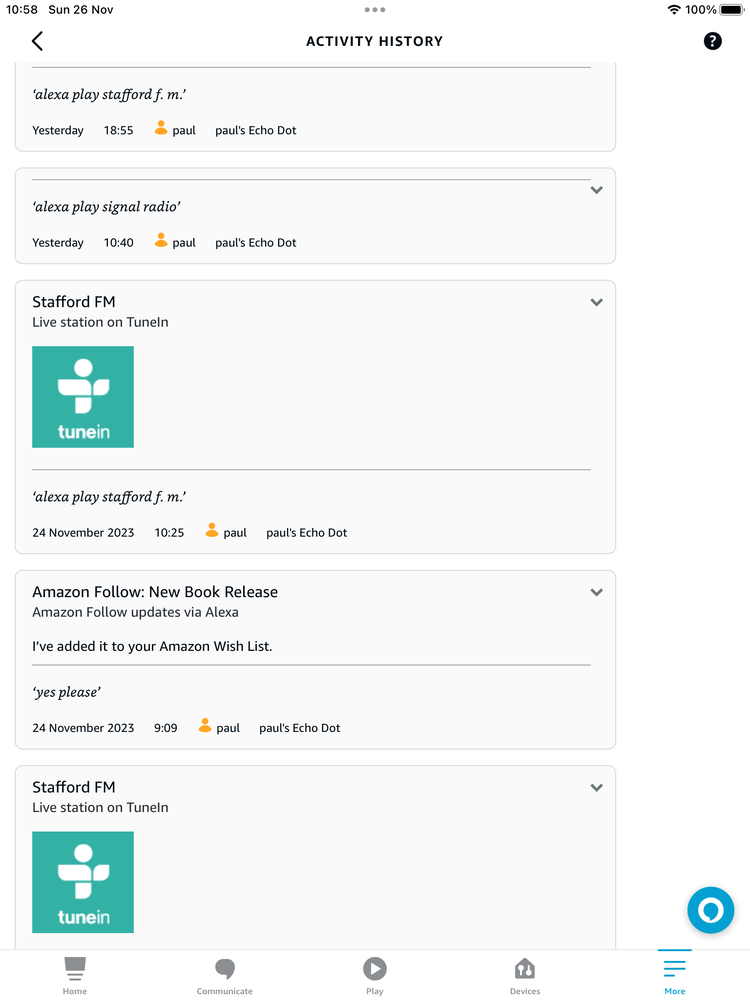Tap paul profile icon on 18:55 entry
750x1000 pixels.
click(161, 128)
